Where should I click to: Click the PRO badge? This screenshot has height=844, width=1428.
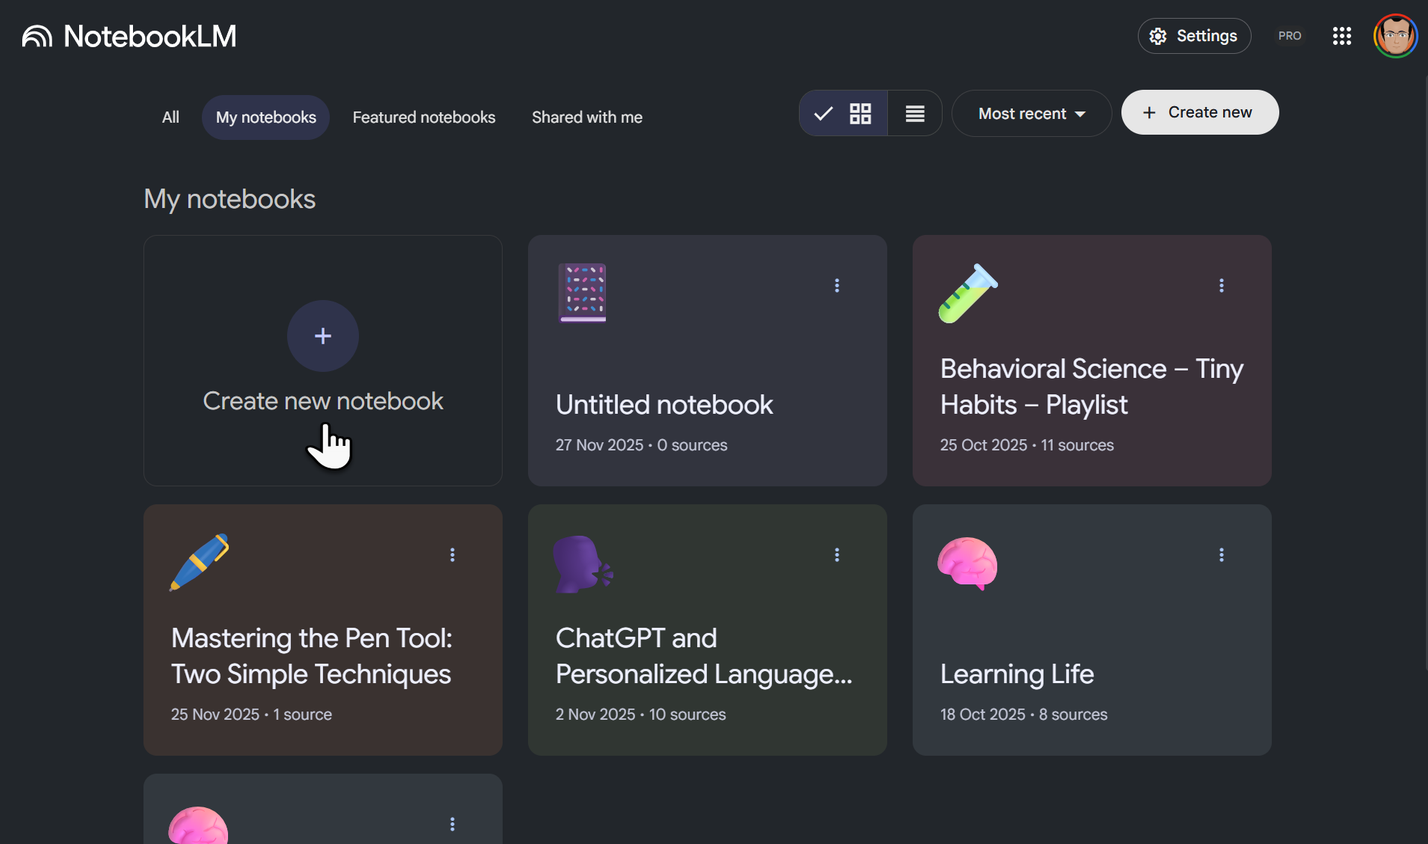point(1290,36)
